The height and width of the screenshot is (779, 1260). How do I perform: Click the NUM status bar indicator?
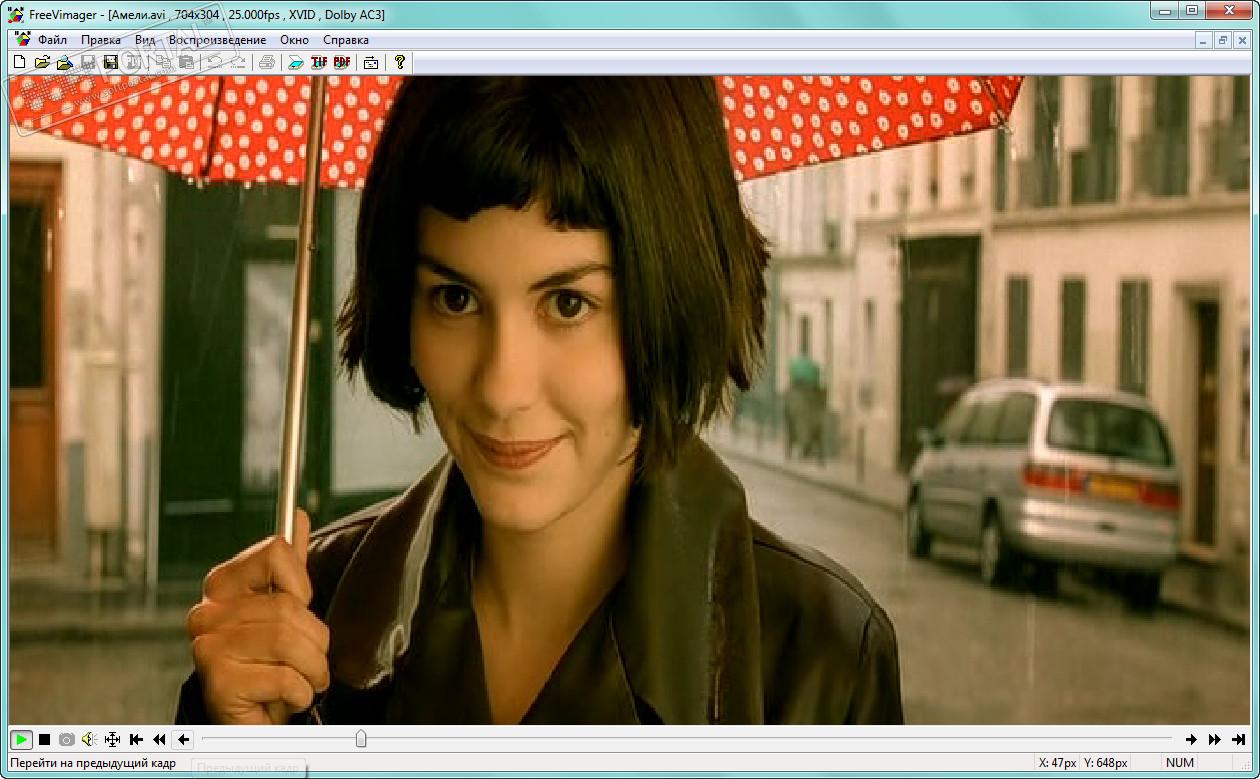[x=1180, y=763]
